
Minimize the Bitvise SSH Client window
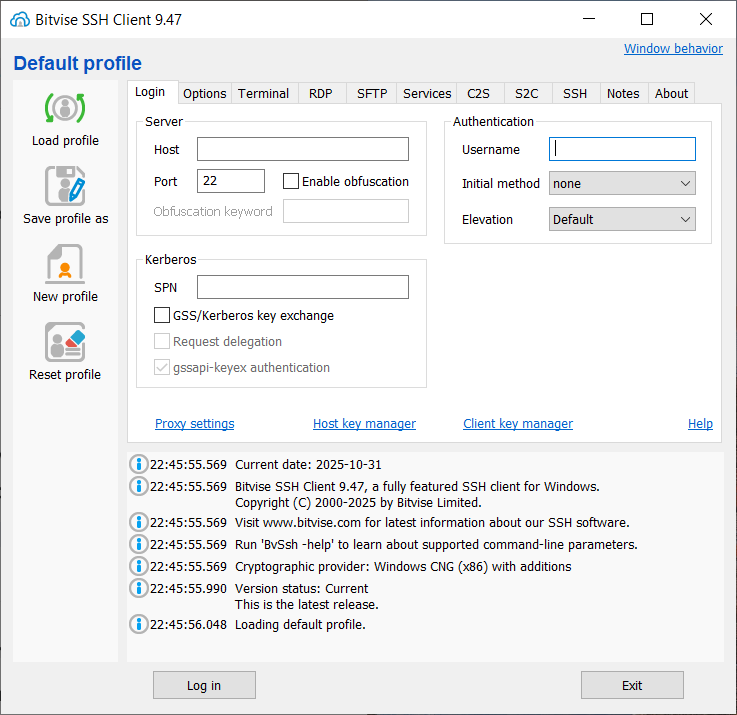tap(589, 19)
